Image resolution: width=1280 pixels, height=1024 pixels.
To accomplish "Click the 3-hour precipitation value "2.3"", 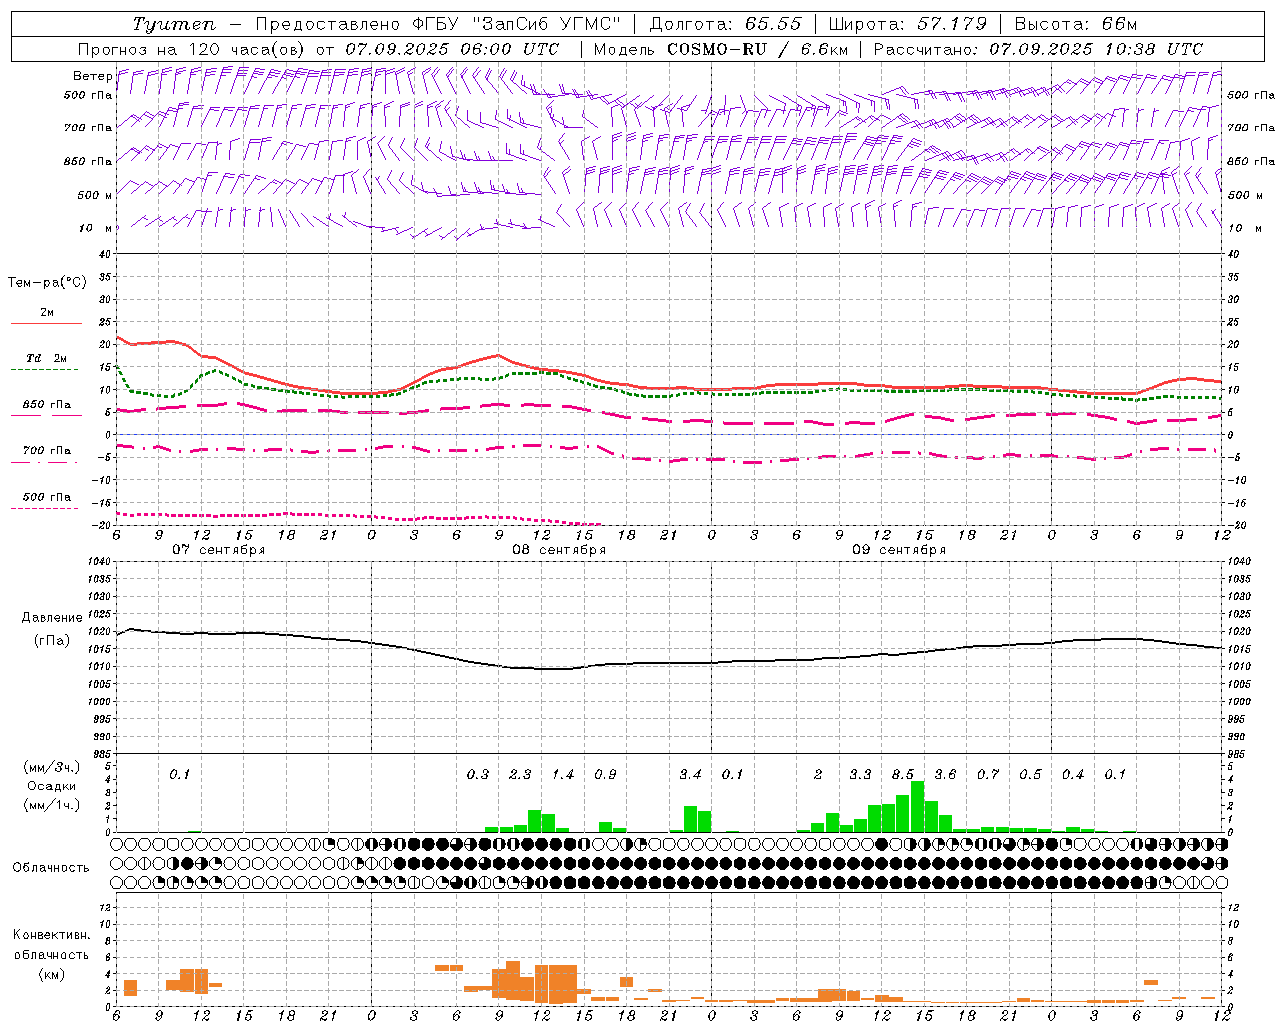I will (x=520, y=775).
